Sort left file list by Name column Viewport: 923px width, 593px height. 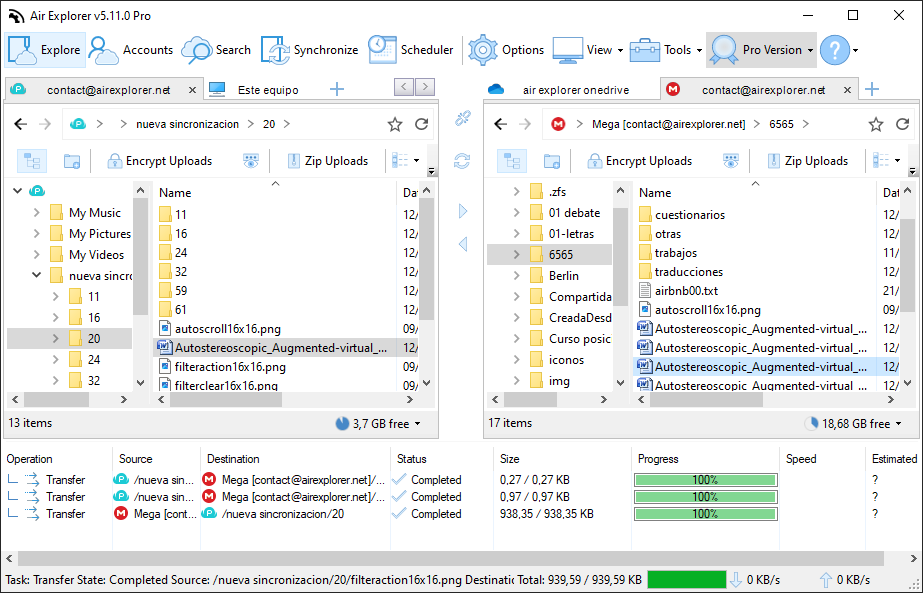(275, 193)
